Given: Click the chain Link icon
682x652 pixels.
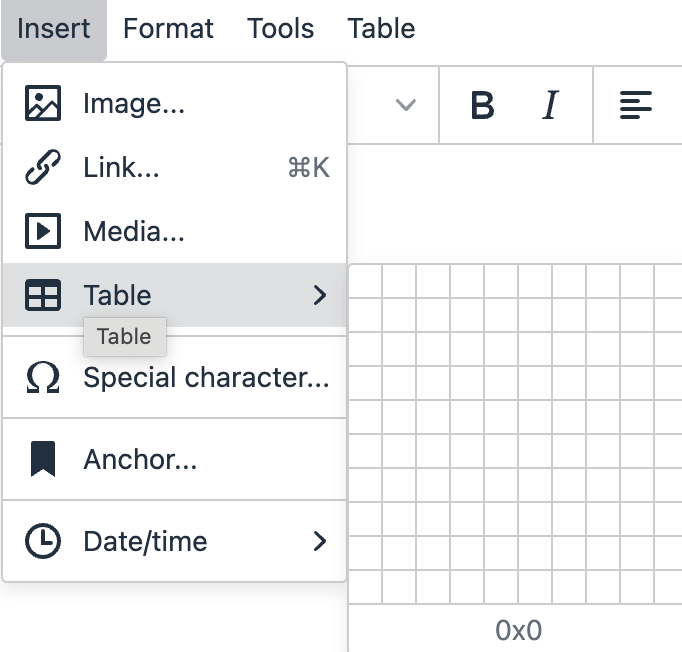Looking at the screenshot, I should coord(43,167).
